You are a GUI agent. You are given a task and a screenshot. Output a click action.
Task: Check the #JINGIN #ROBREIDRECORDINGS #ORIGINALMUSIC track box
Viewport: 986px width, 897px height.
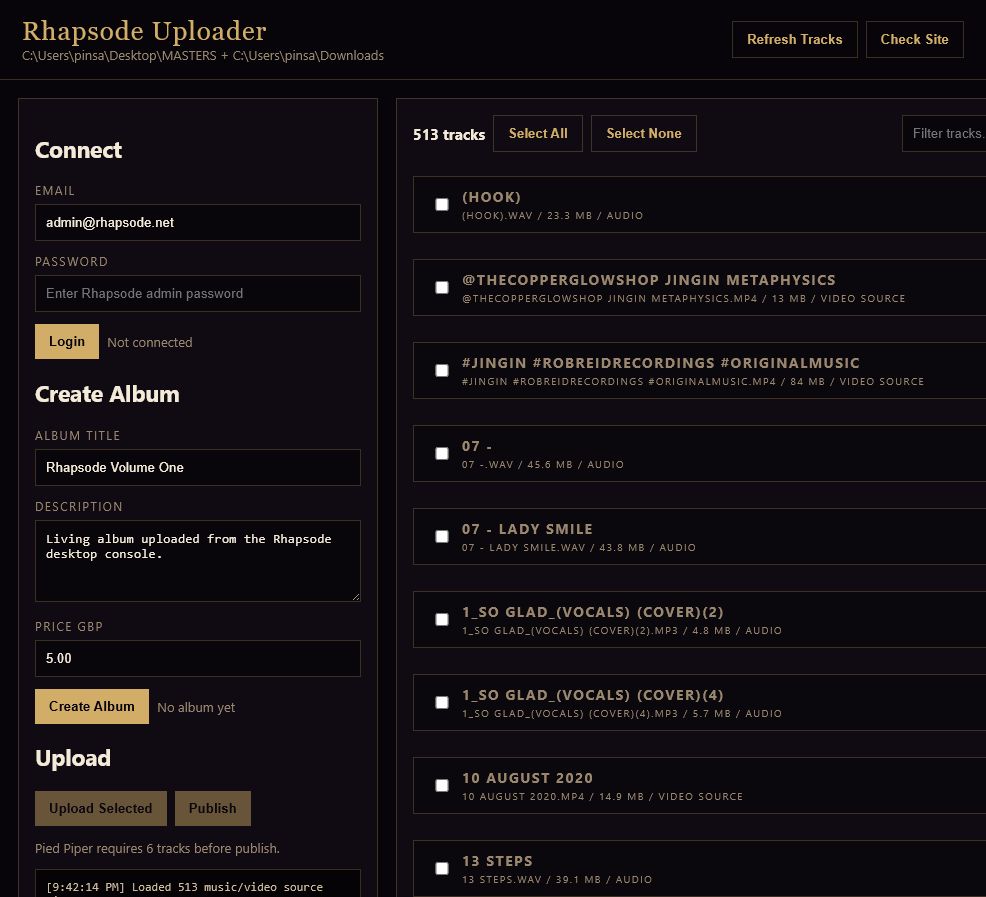click(x=442, y=370)
